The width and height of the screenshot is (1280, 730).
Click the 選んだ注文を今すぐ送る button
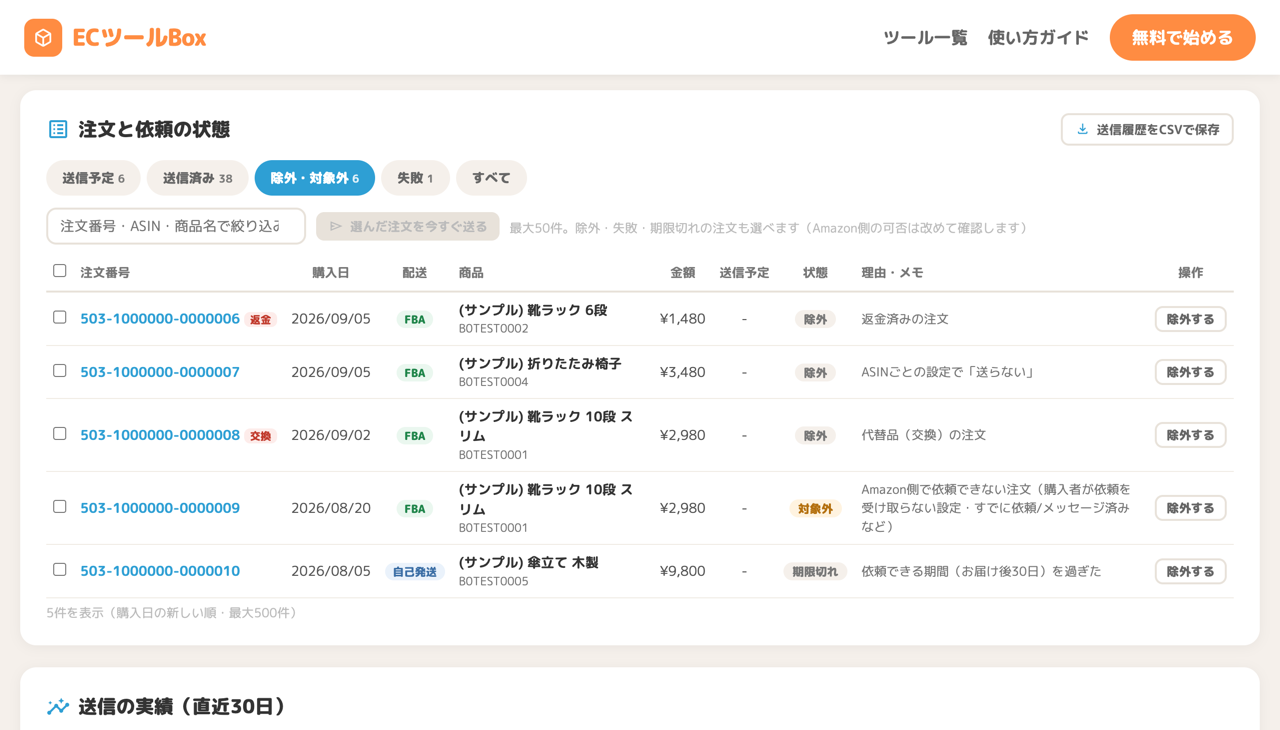tap(408, 226)
